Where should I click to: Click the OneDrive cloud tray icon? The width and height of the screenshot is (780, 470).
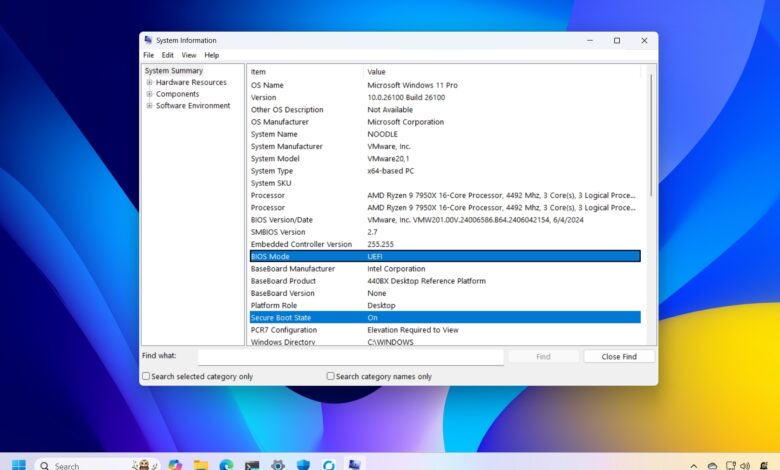point(712,466)
